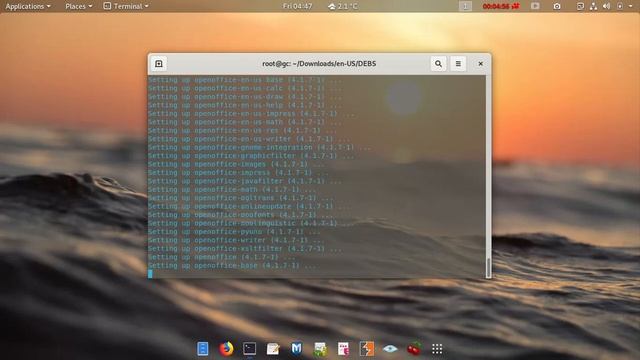Image resolution: width=640 pixels, height=360 pixels.
Task: Show all applications grid in dock
Action: pyautogui.click(x=437, y=349)
